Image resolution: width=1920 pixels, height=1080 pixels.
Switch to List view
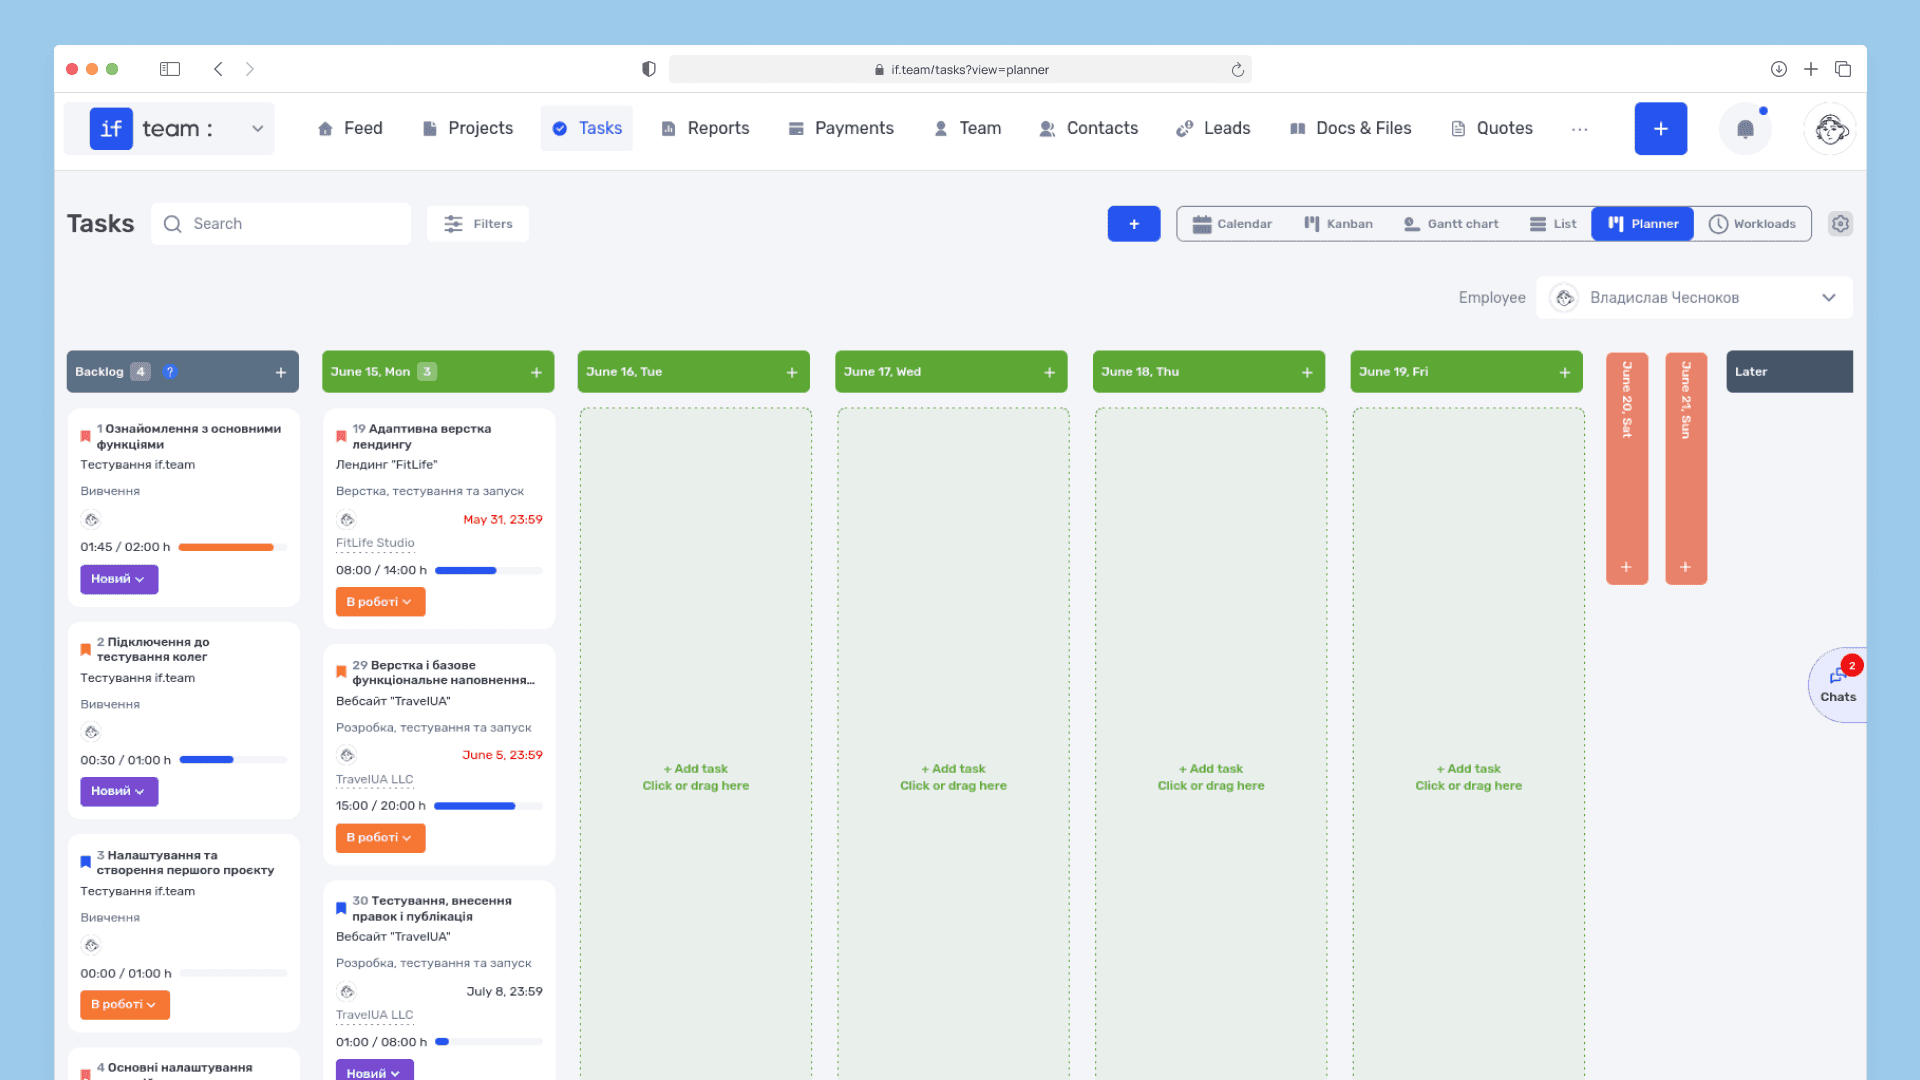[x=1553, y=224]
